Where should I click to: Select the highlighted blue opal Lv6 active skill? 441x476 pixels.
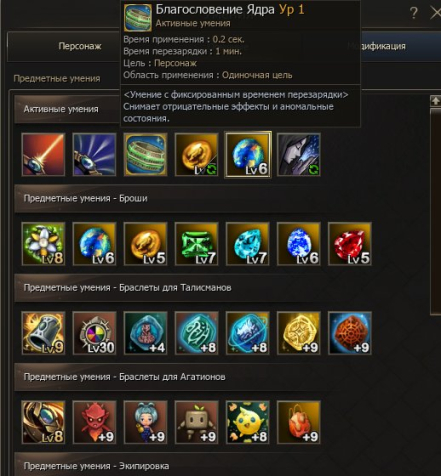tap(248, 155)
